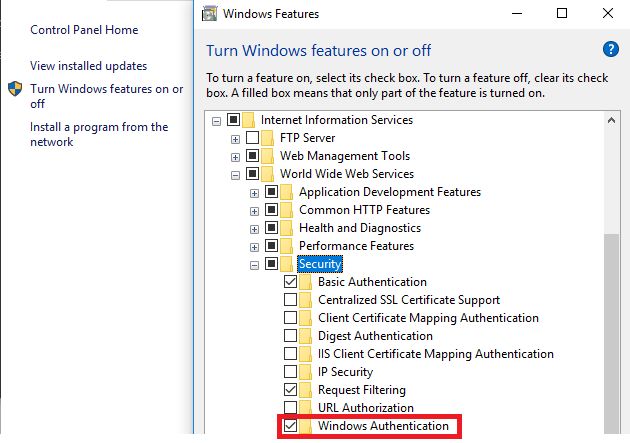Click the Windows Features title bar icon
Viewport: 630px width, 443px height.
[x=209, y=14]
